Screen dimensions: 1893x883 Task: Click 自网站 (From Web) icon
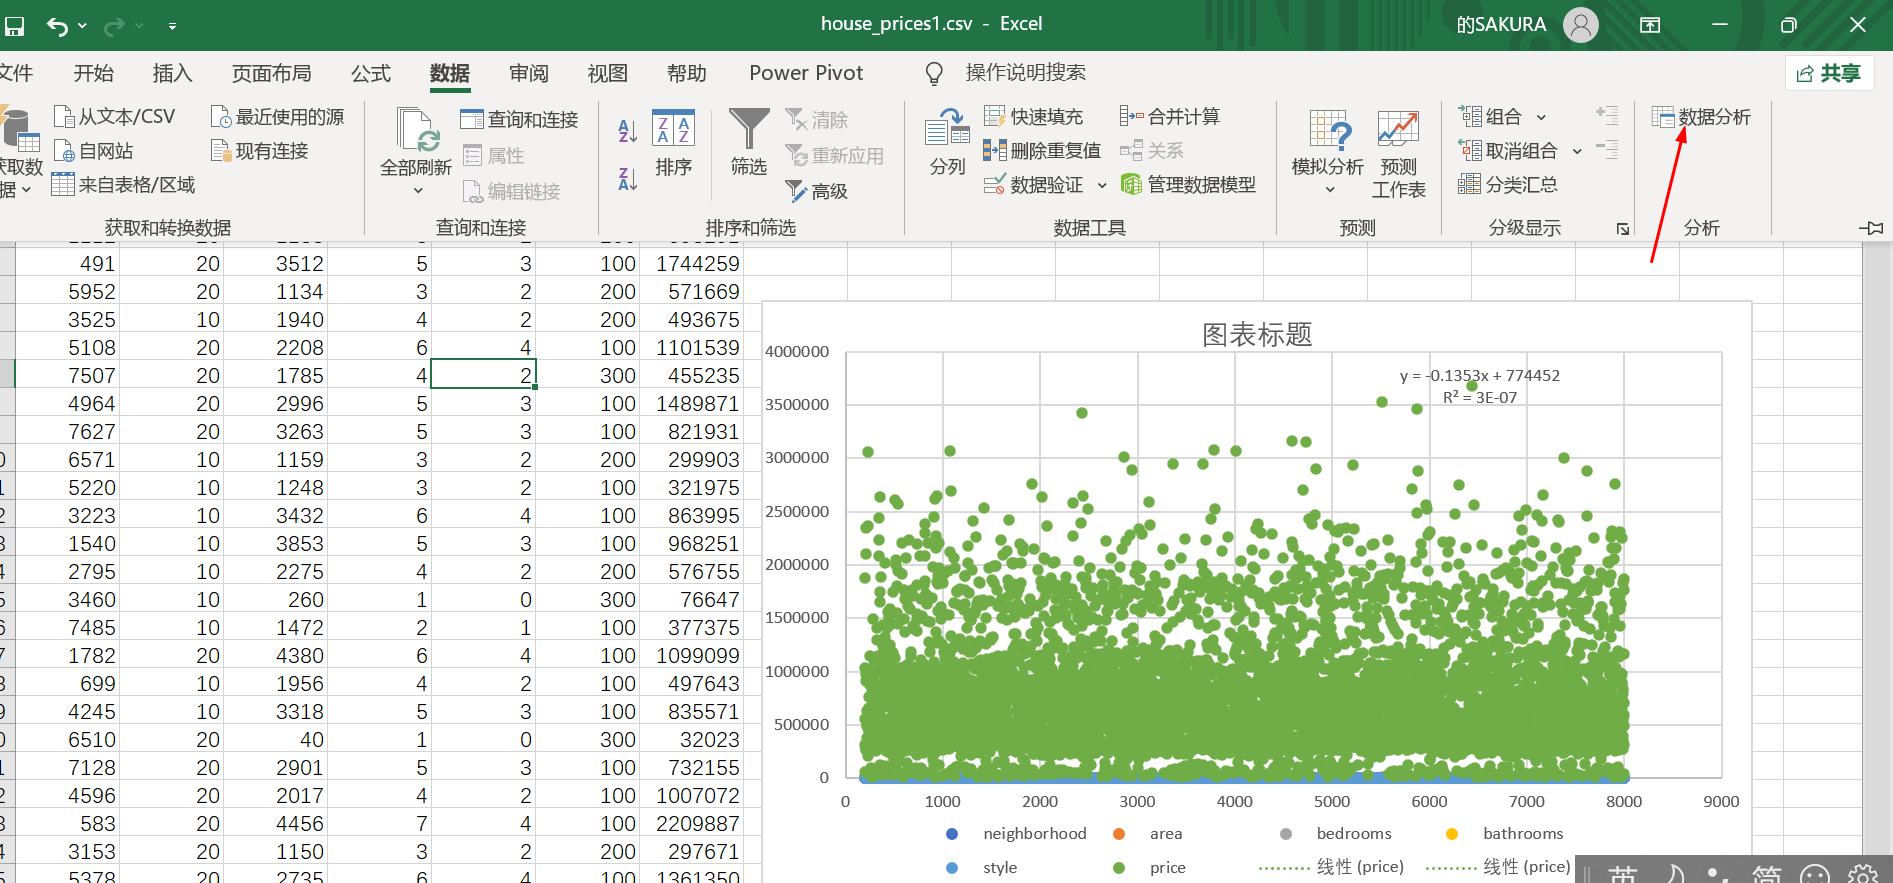tap(64, 151)
